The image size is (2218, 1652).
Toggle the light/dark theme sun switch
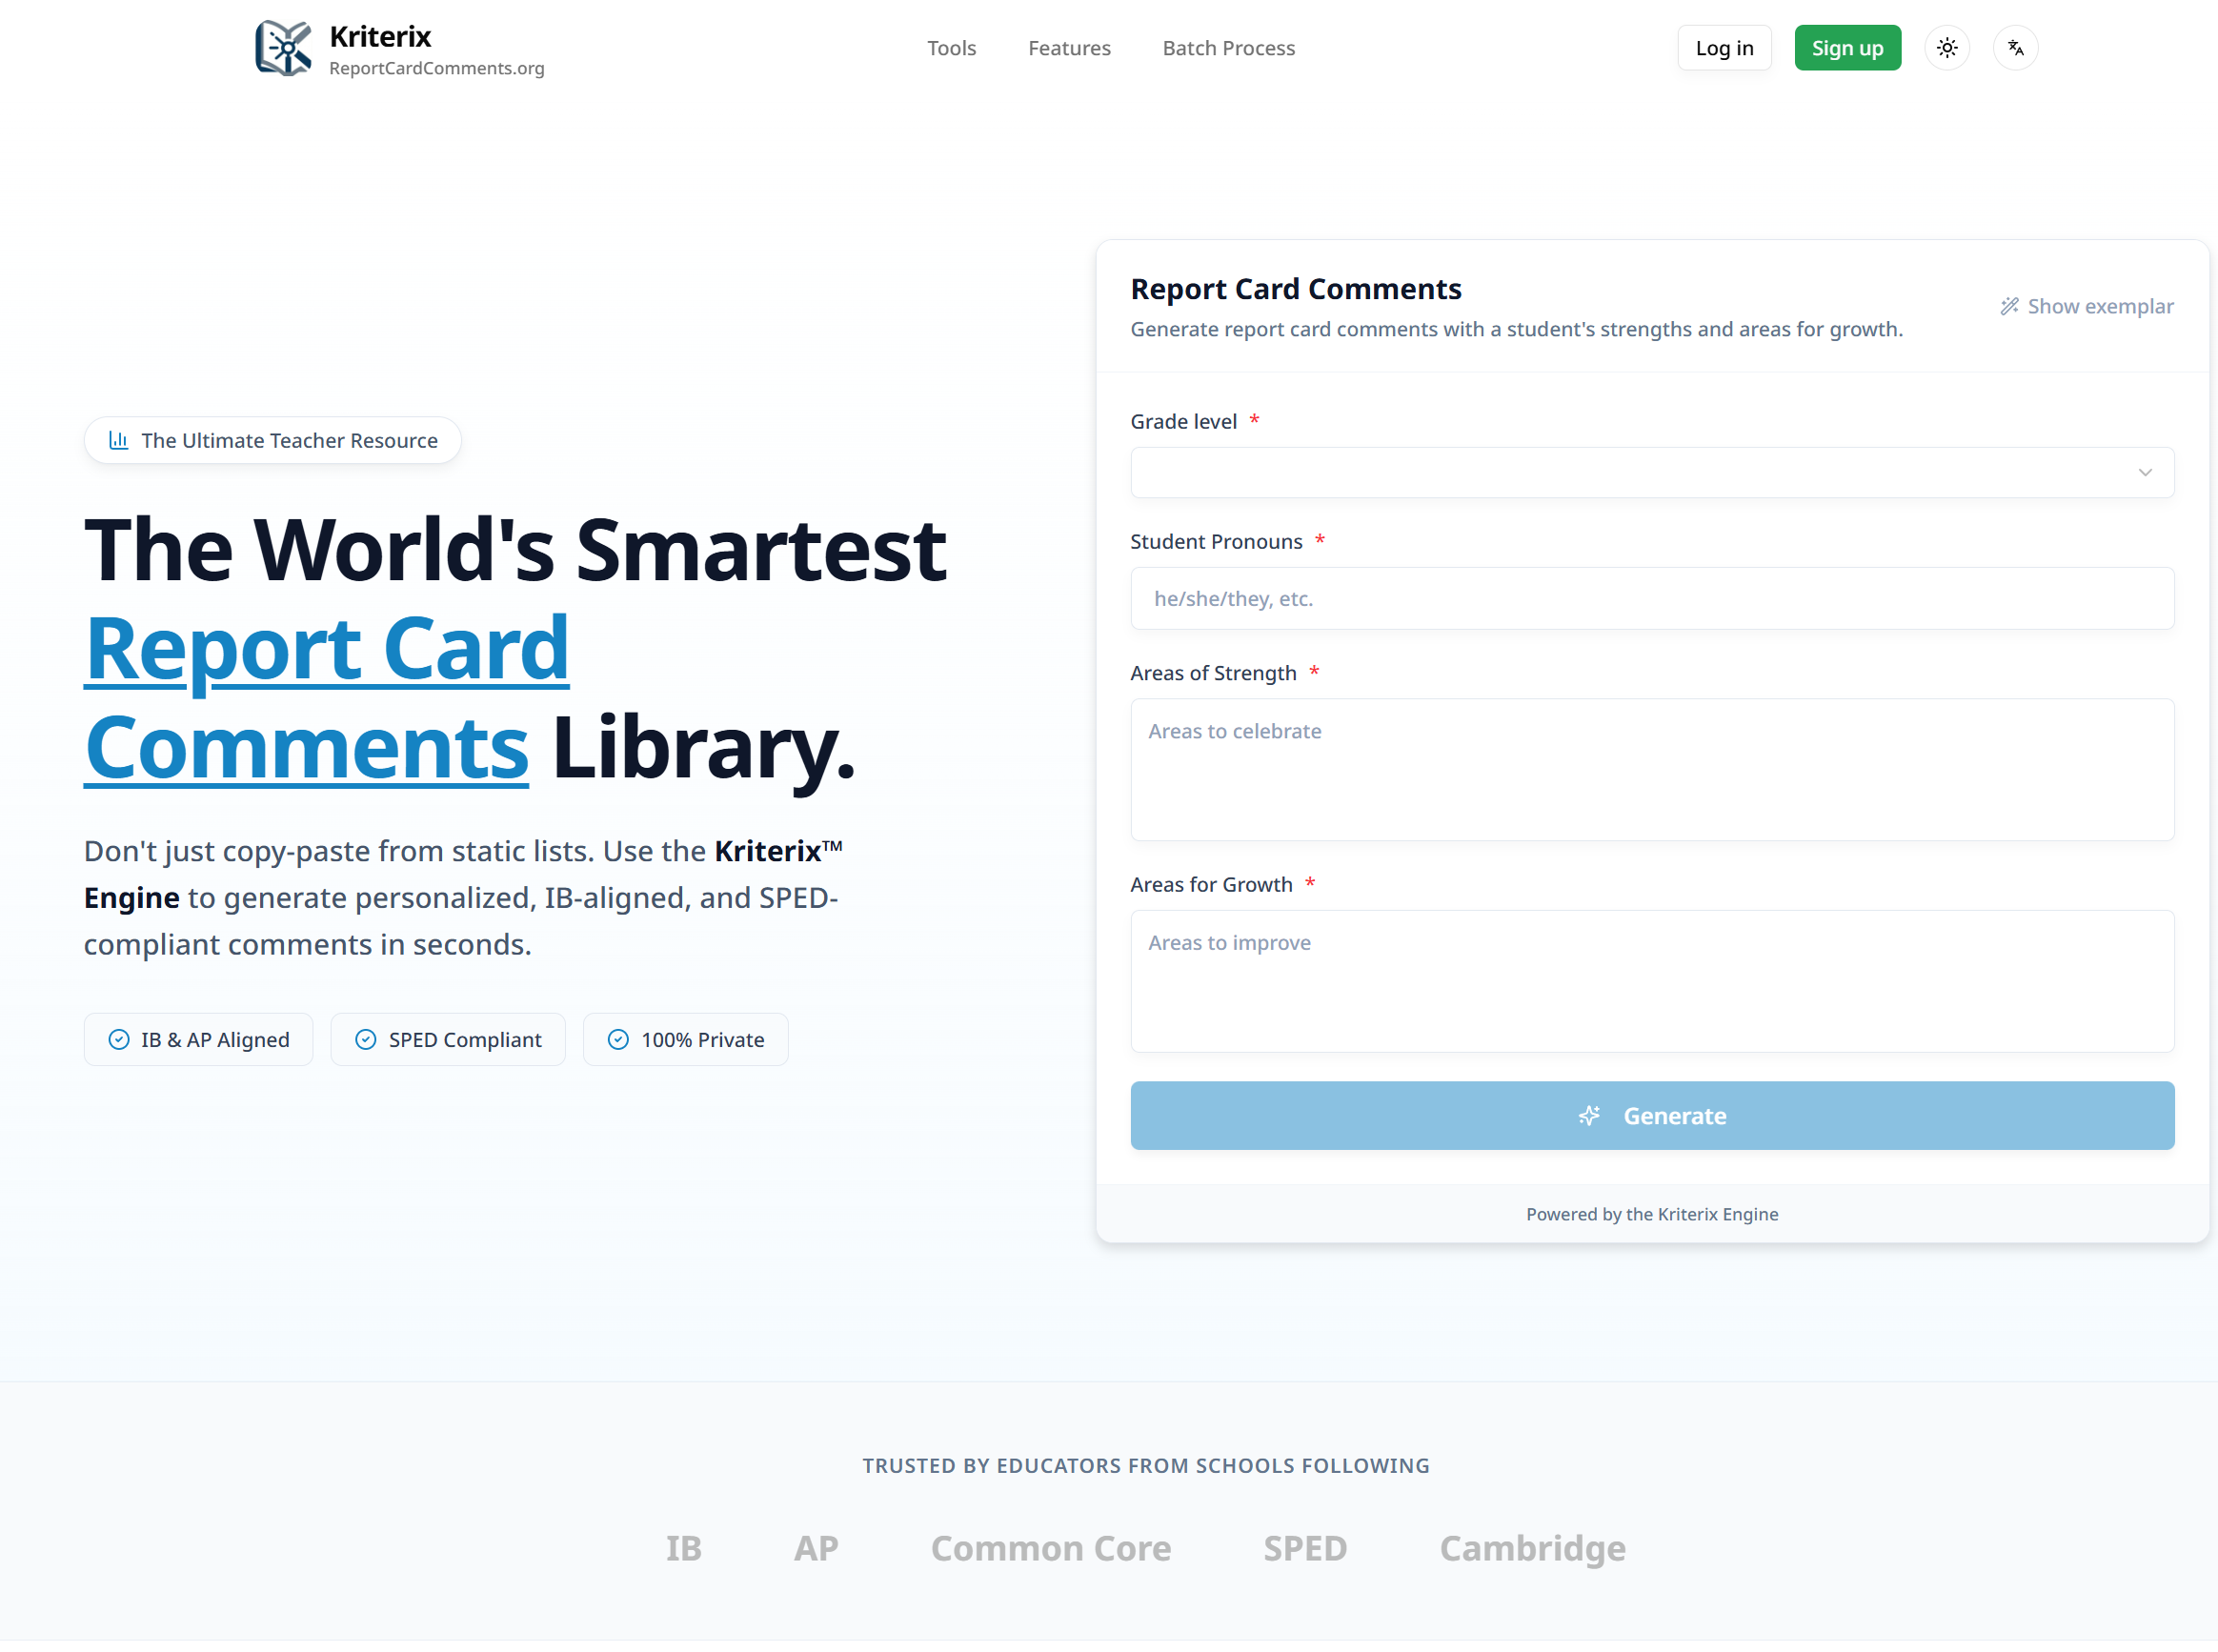click(x=1946, y=47)
